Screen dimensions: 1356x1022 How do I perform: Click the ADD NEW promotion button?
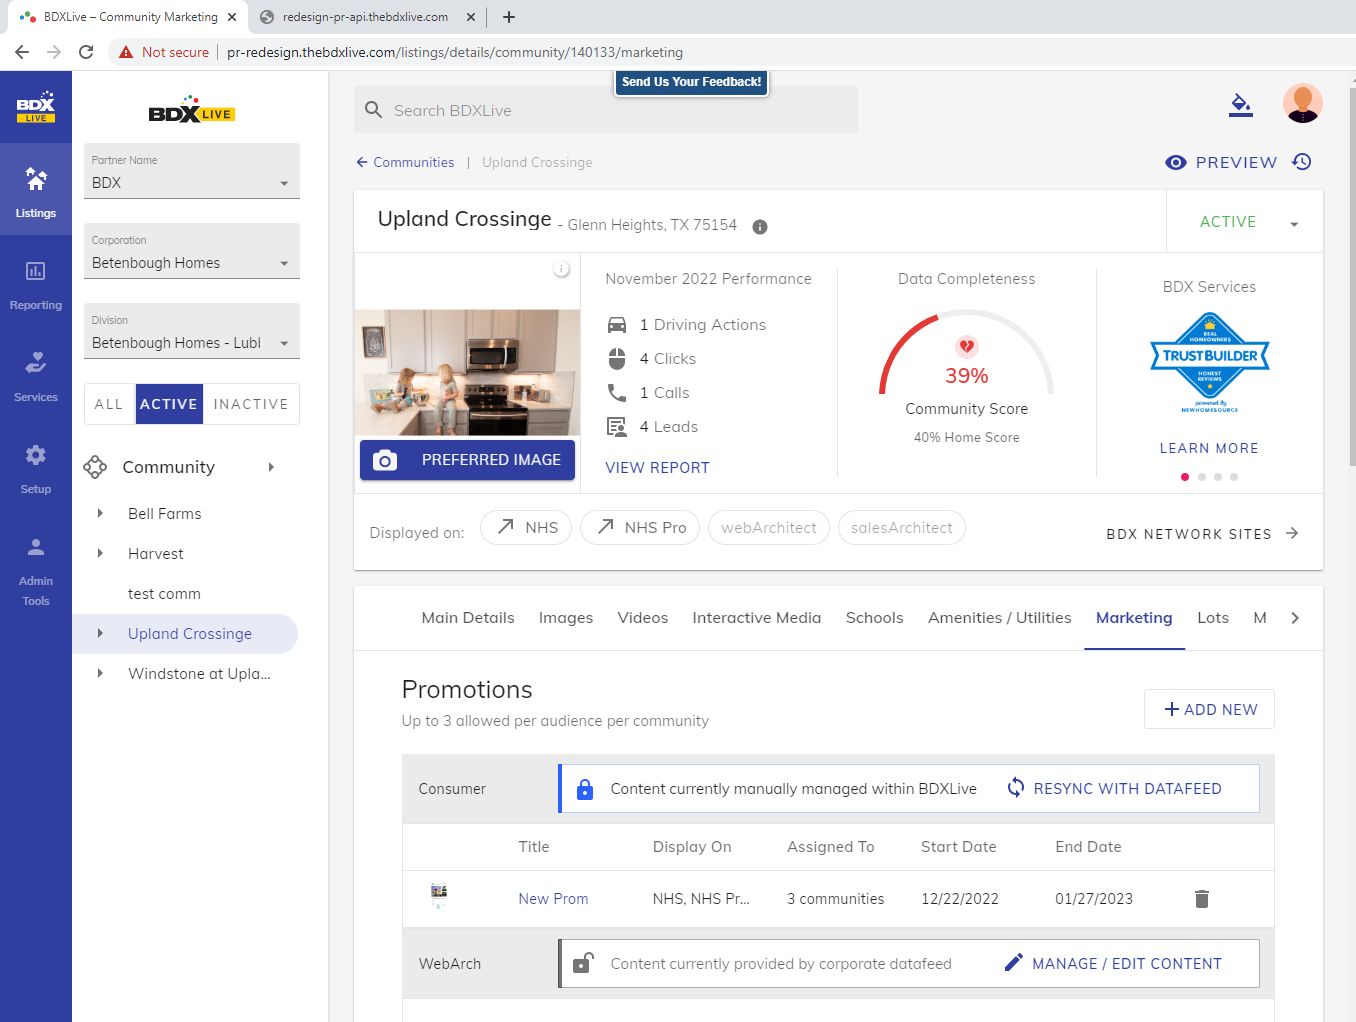(x=1209, y=709)
